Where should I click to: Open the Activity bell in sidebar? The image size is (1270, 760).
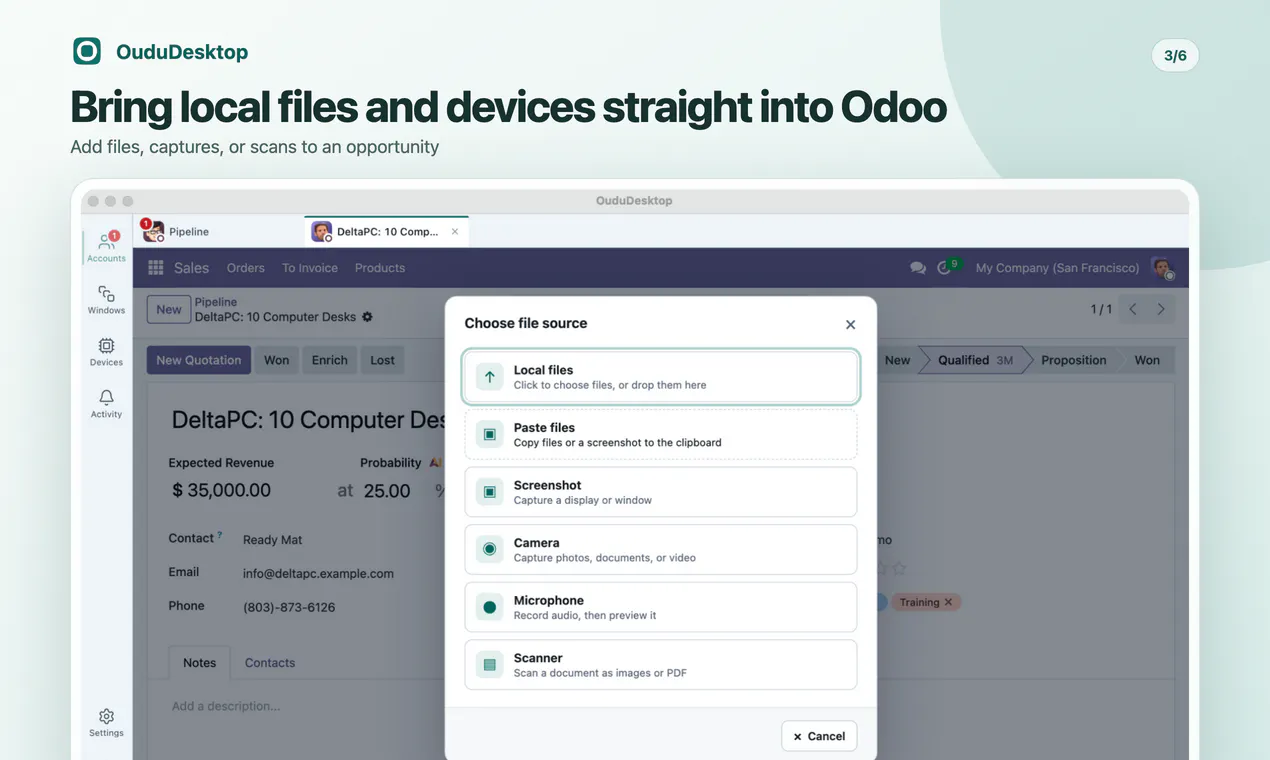[x=106, y=403]
